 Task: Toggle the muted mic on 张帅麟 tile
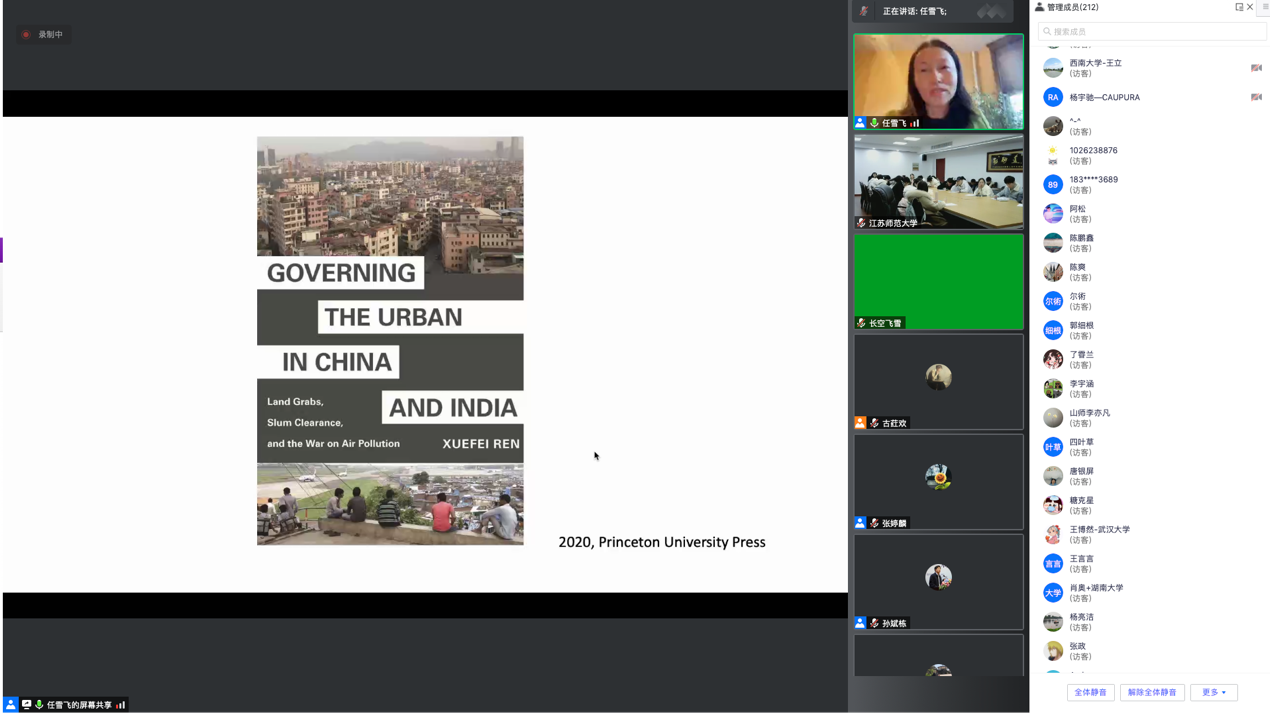coord(874,523)
